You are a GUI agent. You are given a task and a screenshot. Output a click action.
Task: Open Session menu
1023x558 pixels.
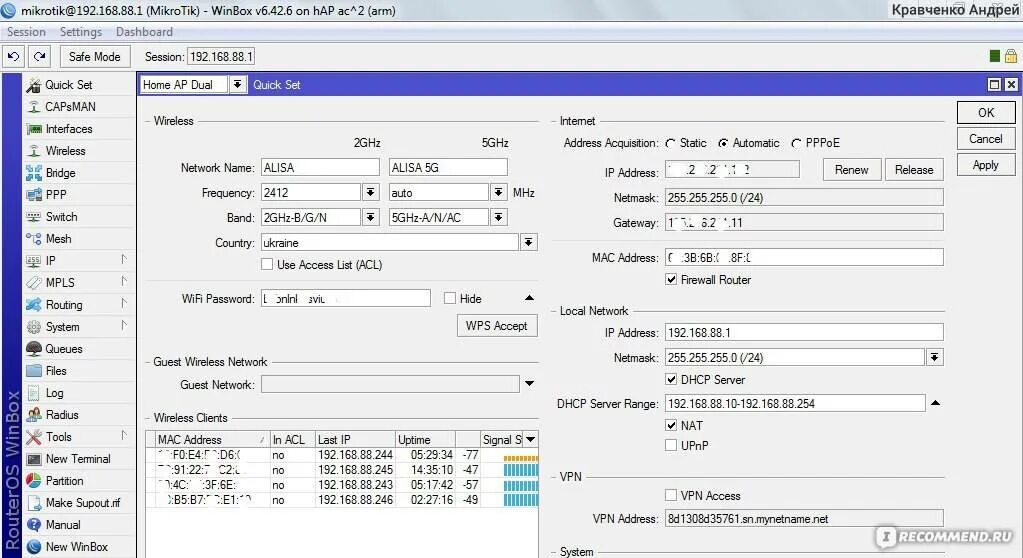26,32
